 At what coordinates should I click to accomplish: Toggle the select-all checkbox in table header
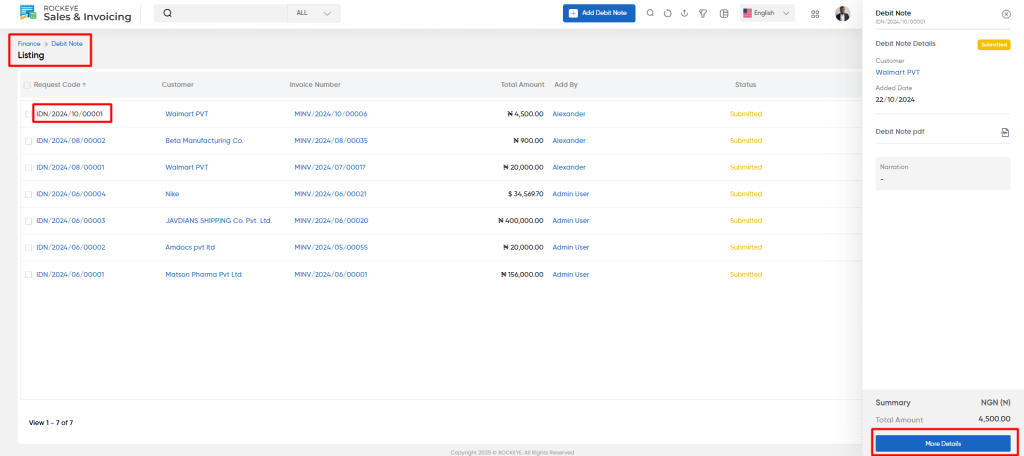pyautogui.click(x=27, y=85)
